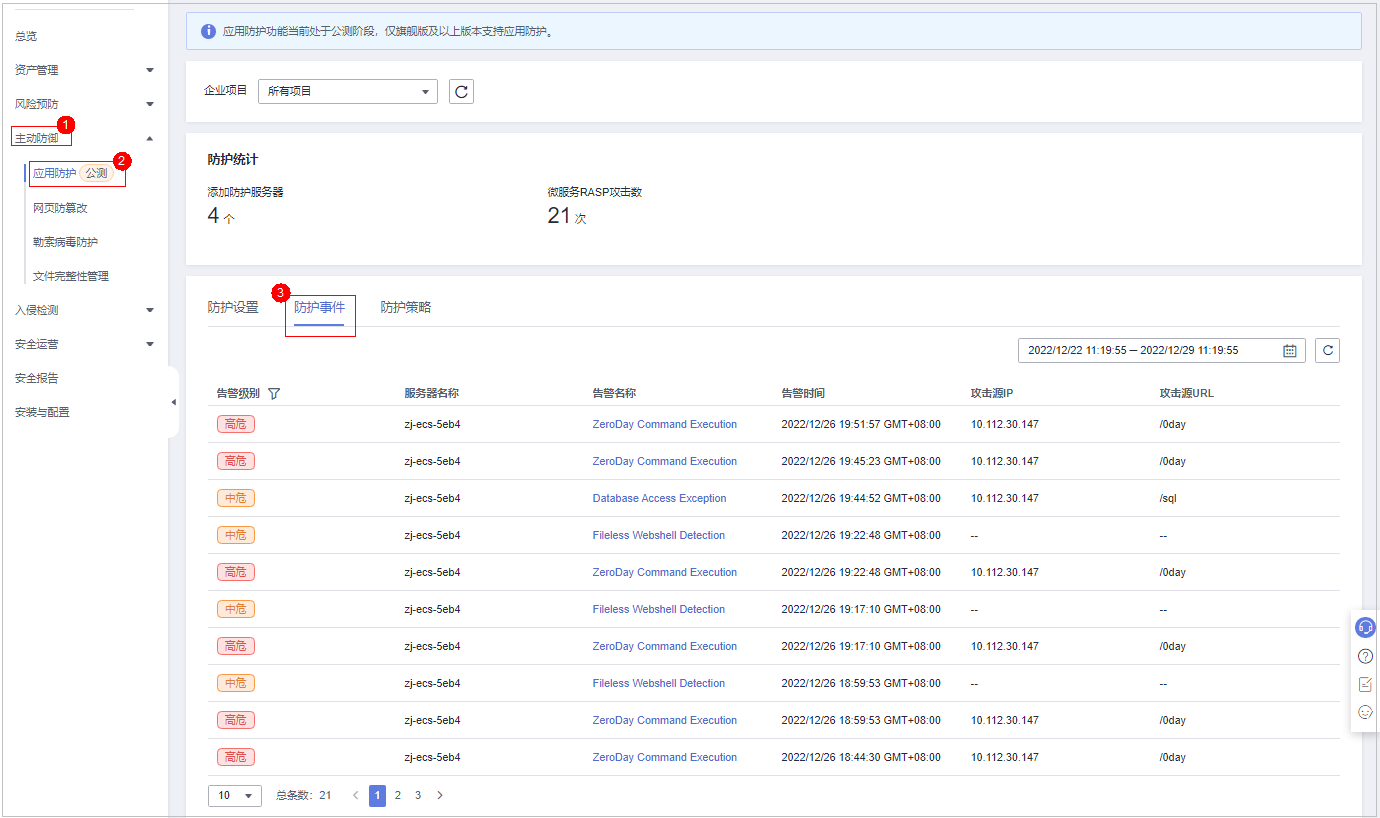Open the Database Access Exception alarm link
Viewport: 1380px width, 818px height.
point(659,498)
